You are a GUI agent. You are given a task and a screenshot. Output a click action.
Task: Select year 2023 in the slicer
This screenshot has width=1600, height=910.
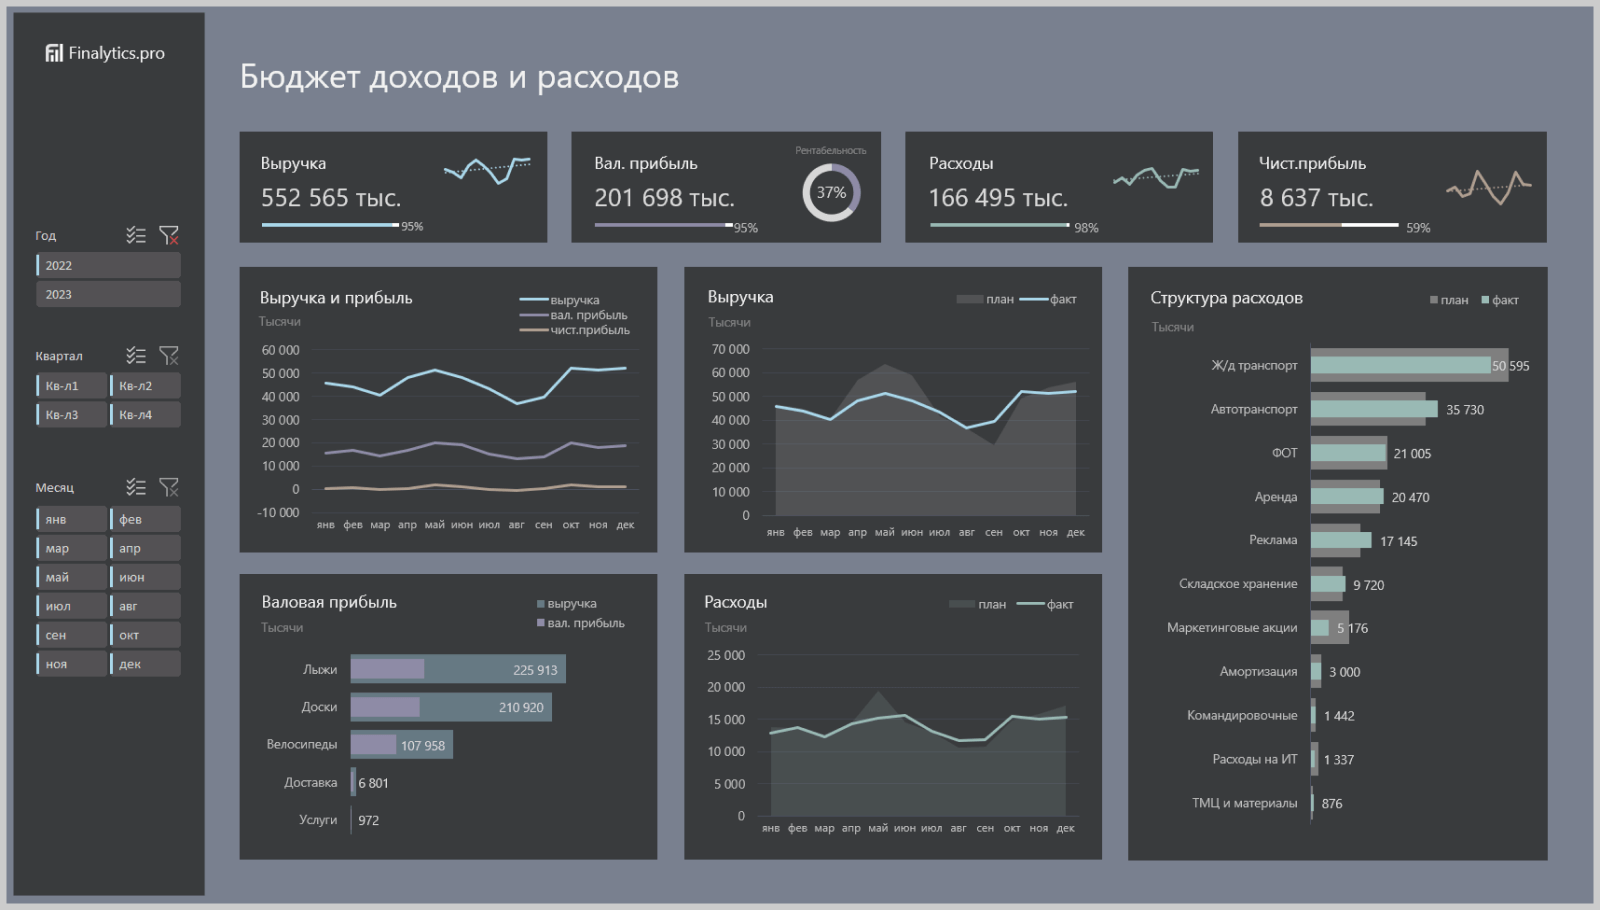(108, 294)
